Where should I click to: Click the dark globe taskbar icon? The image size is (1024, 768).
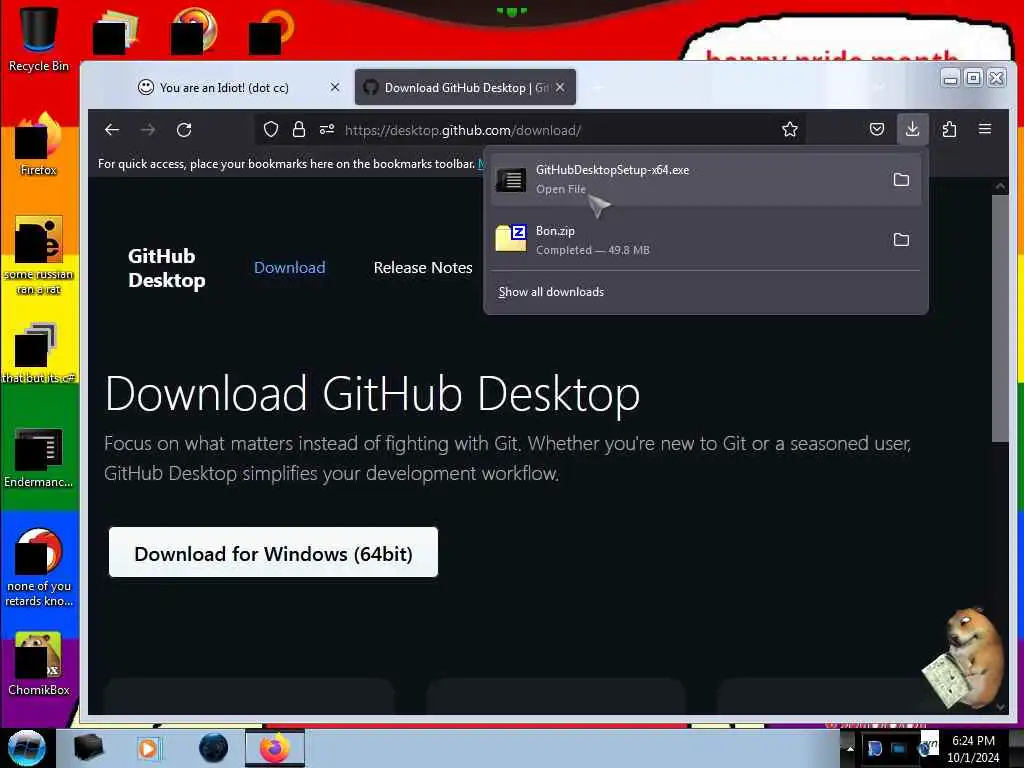(214, 748)
